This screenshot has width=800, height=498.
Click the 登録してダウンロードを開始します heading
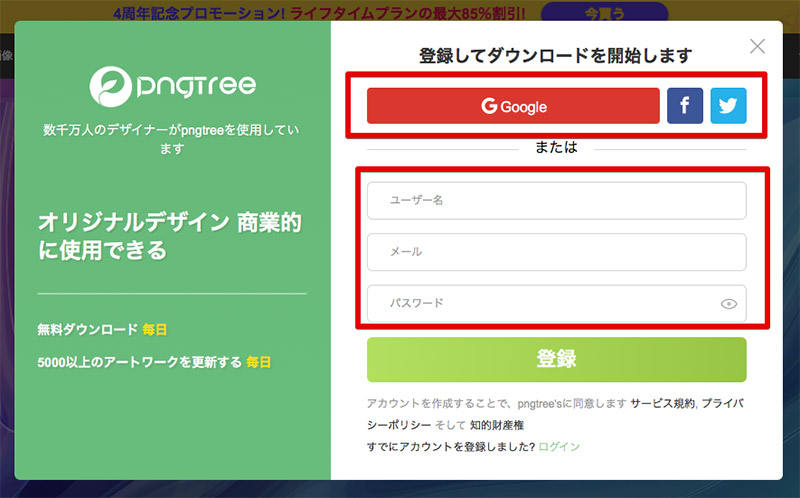pyautogui.click(x=556, y=55)
